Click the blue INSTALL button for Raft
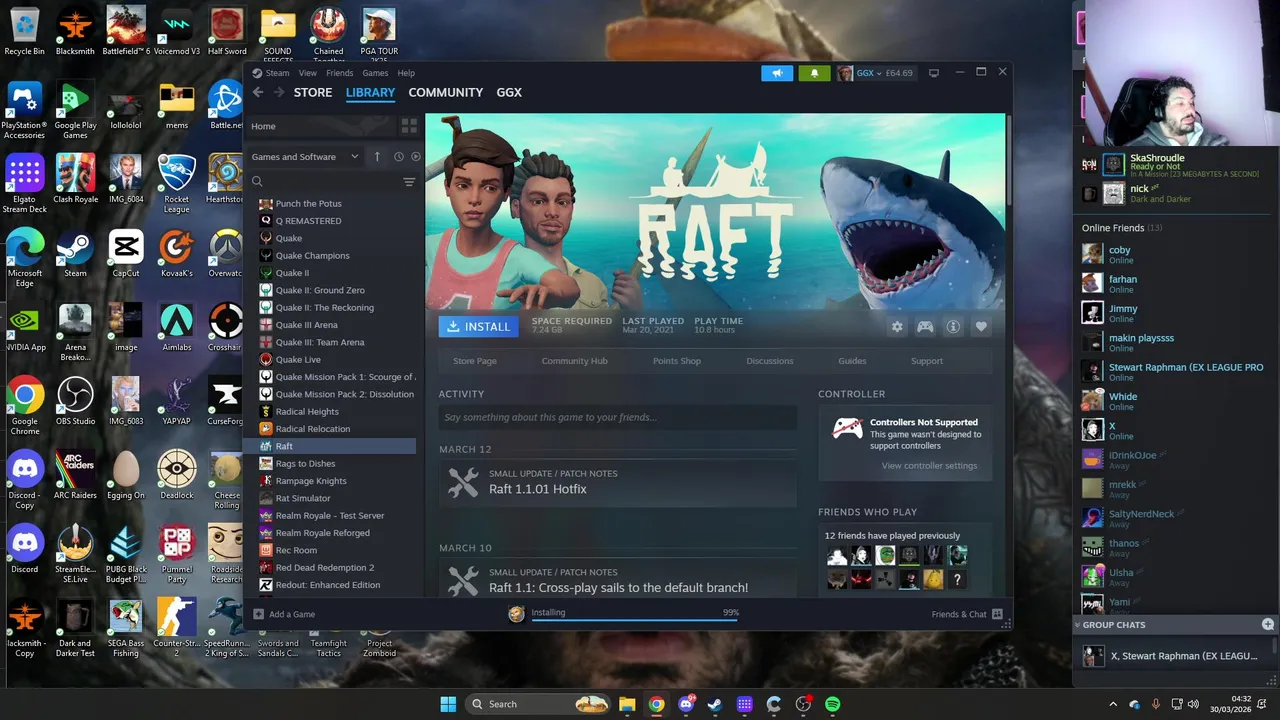Screen dimensions: 1280x720 479,327
